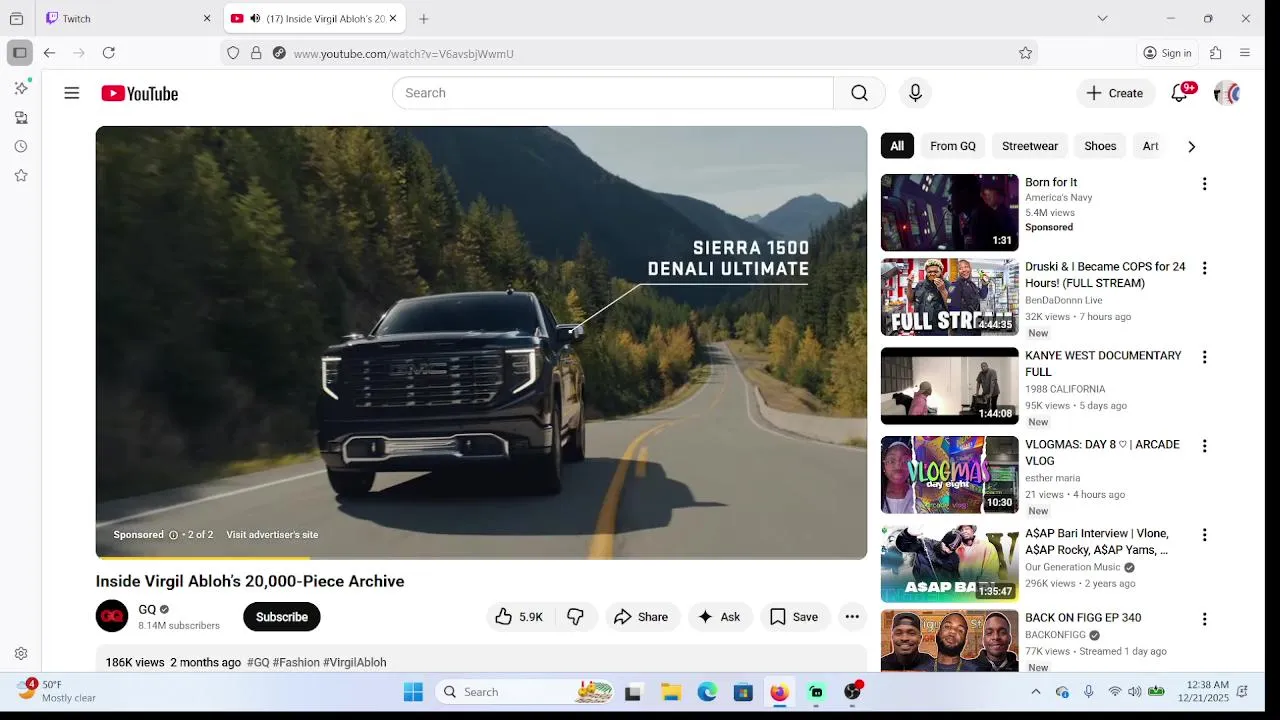This screenshot has width=1280, height=720.
Task: Open the browser extensions puzzle icon
Action: [1216, 53]
